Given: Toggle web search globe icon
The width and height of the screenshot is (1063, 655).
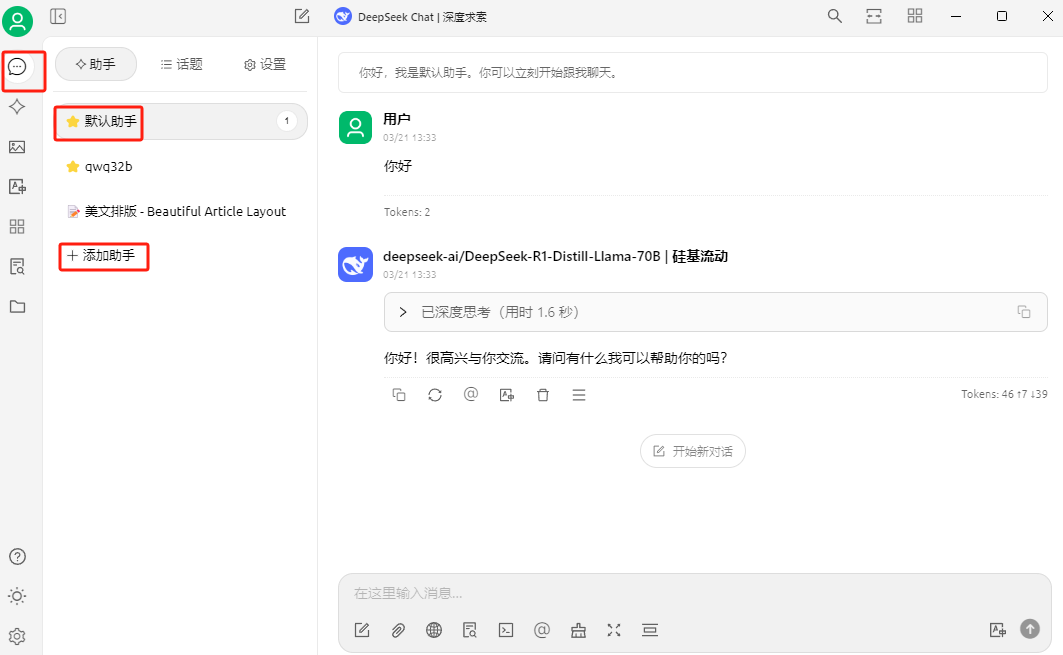Looking at the screenshot, I should [434, 630].
